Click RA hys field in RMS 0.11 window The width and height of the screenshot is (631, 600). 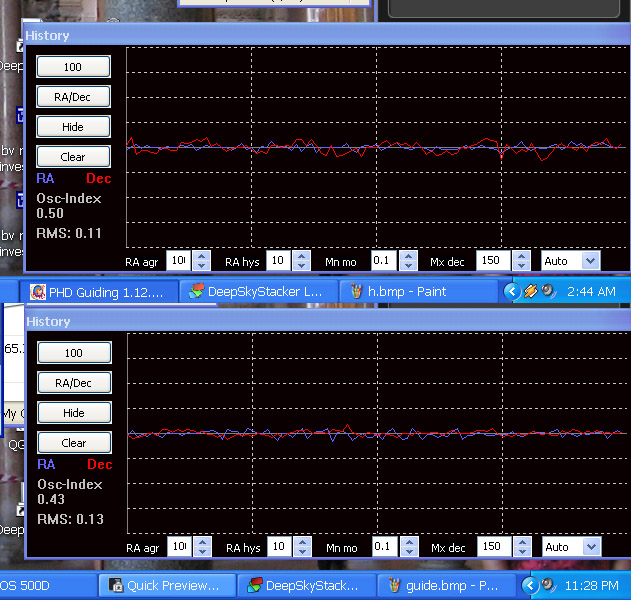(278, 260)
